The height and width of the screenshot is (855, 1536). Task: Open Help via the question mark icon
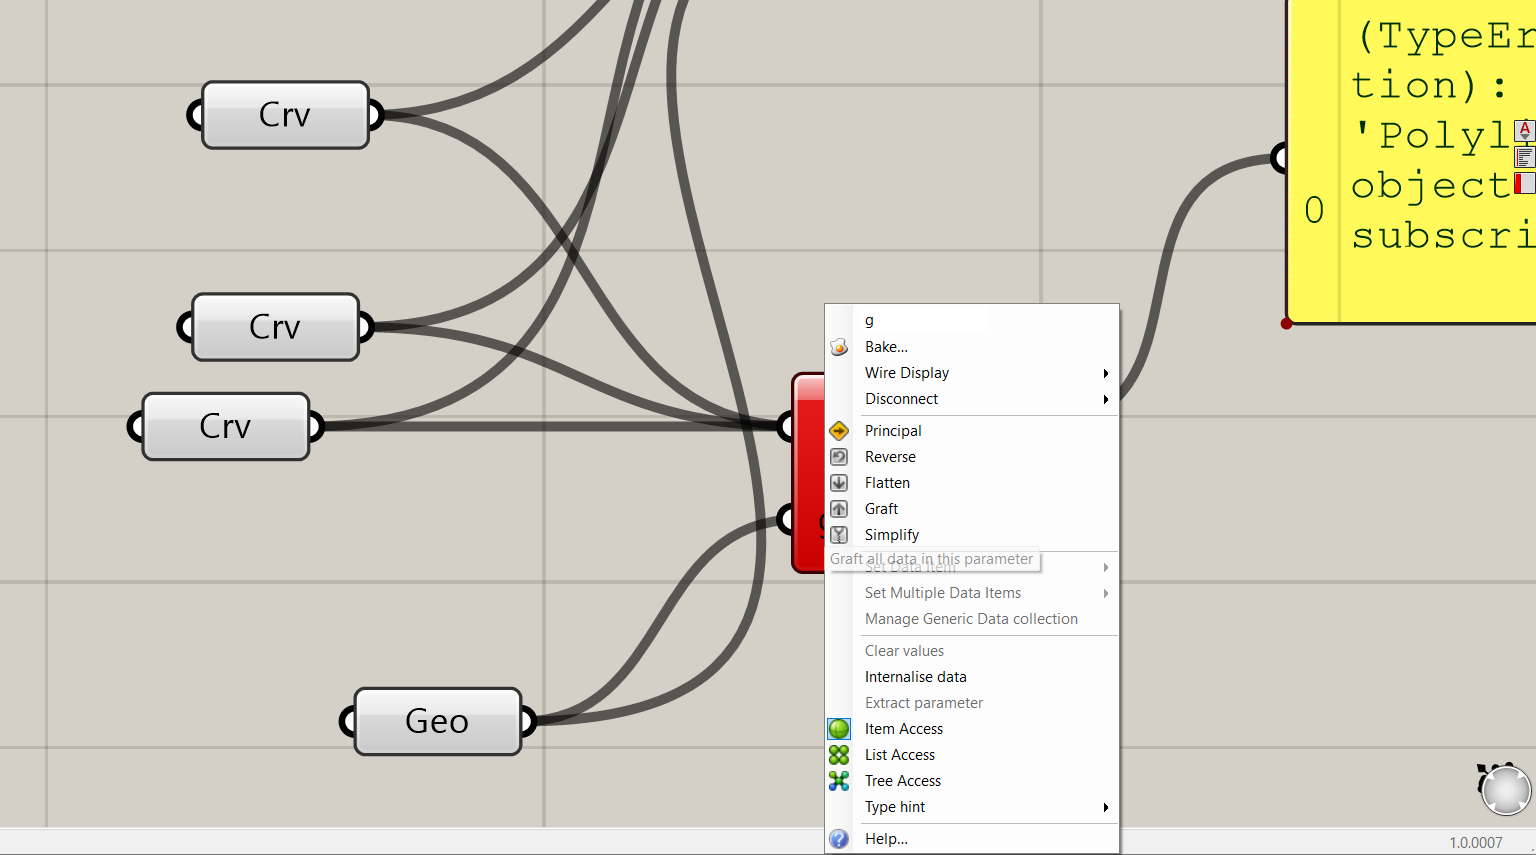pyautogui.click(x=839, y=839)
